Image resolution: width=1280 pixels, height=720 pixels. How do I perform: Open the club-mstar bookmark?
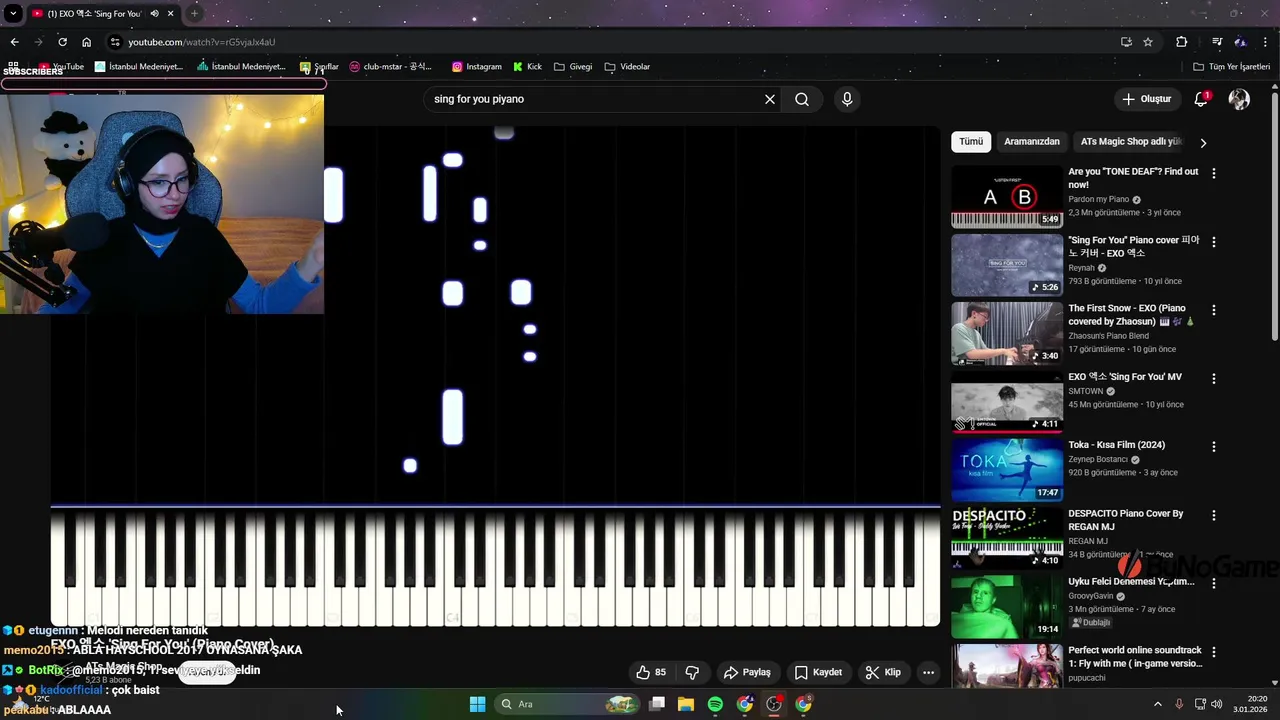[x=391, y=67]
